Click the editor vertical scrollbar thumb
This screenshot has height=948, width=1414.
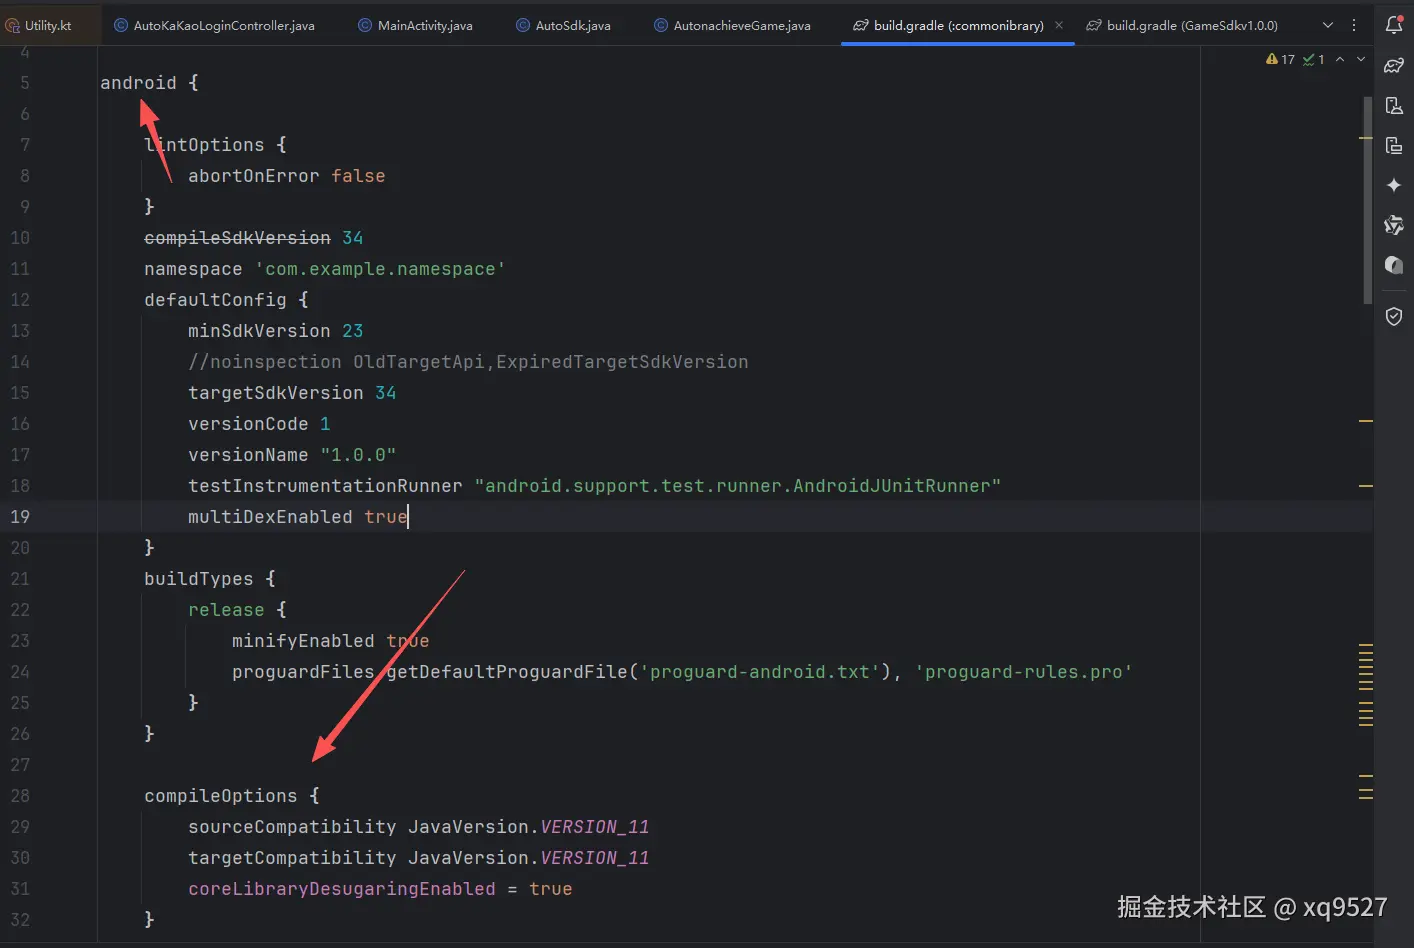pyautogui.click(x=1368, y=200)
